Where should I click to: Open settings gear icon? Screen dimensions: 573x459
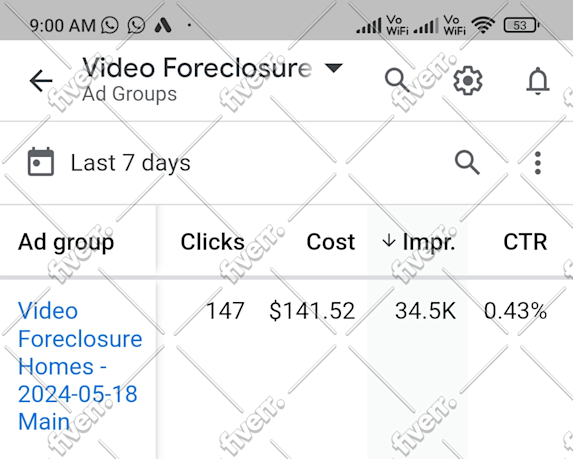point(468,80)
